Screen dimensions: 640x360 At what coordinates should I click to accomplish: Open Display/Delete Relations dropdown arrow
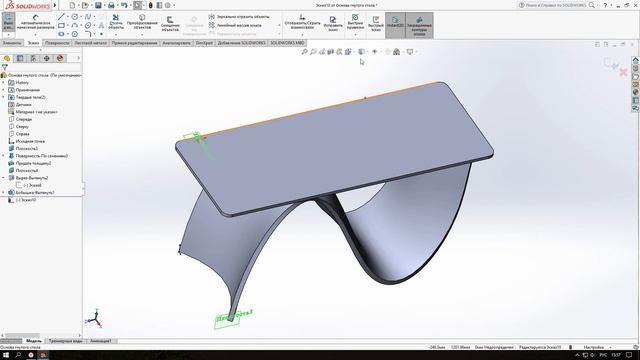point(302,35)
